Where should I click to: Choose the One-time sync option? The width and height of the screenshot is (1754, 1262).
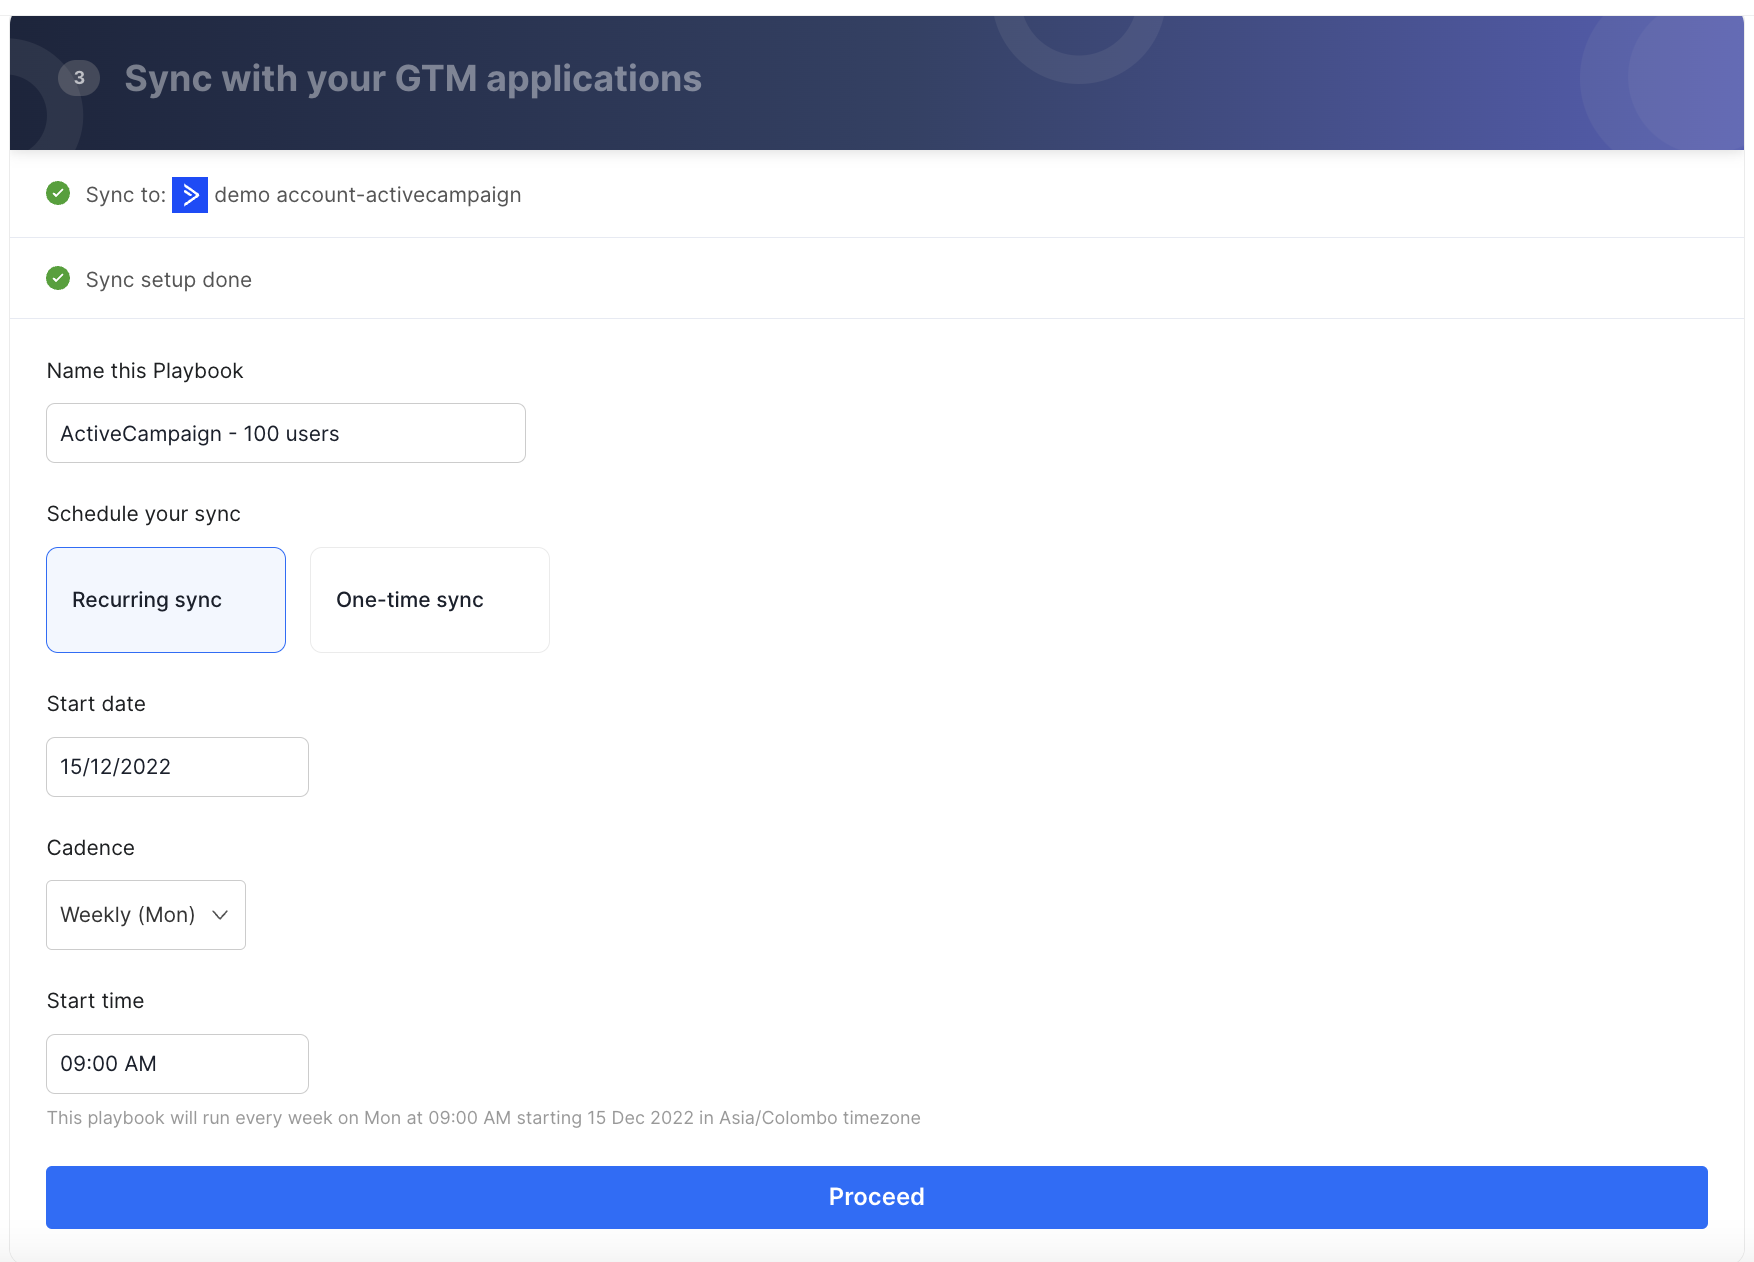[x=430, y=600]
